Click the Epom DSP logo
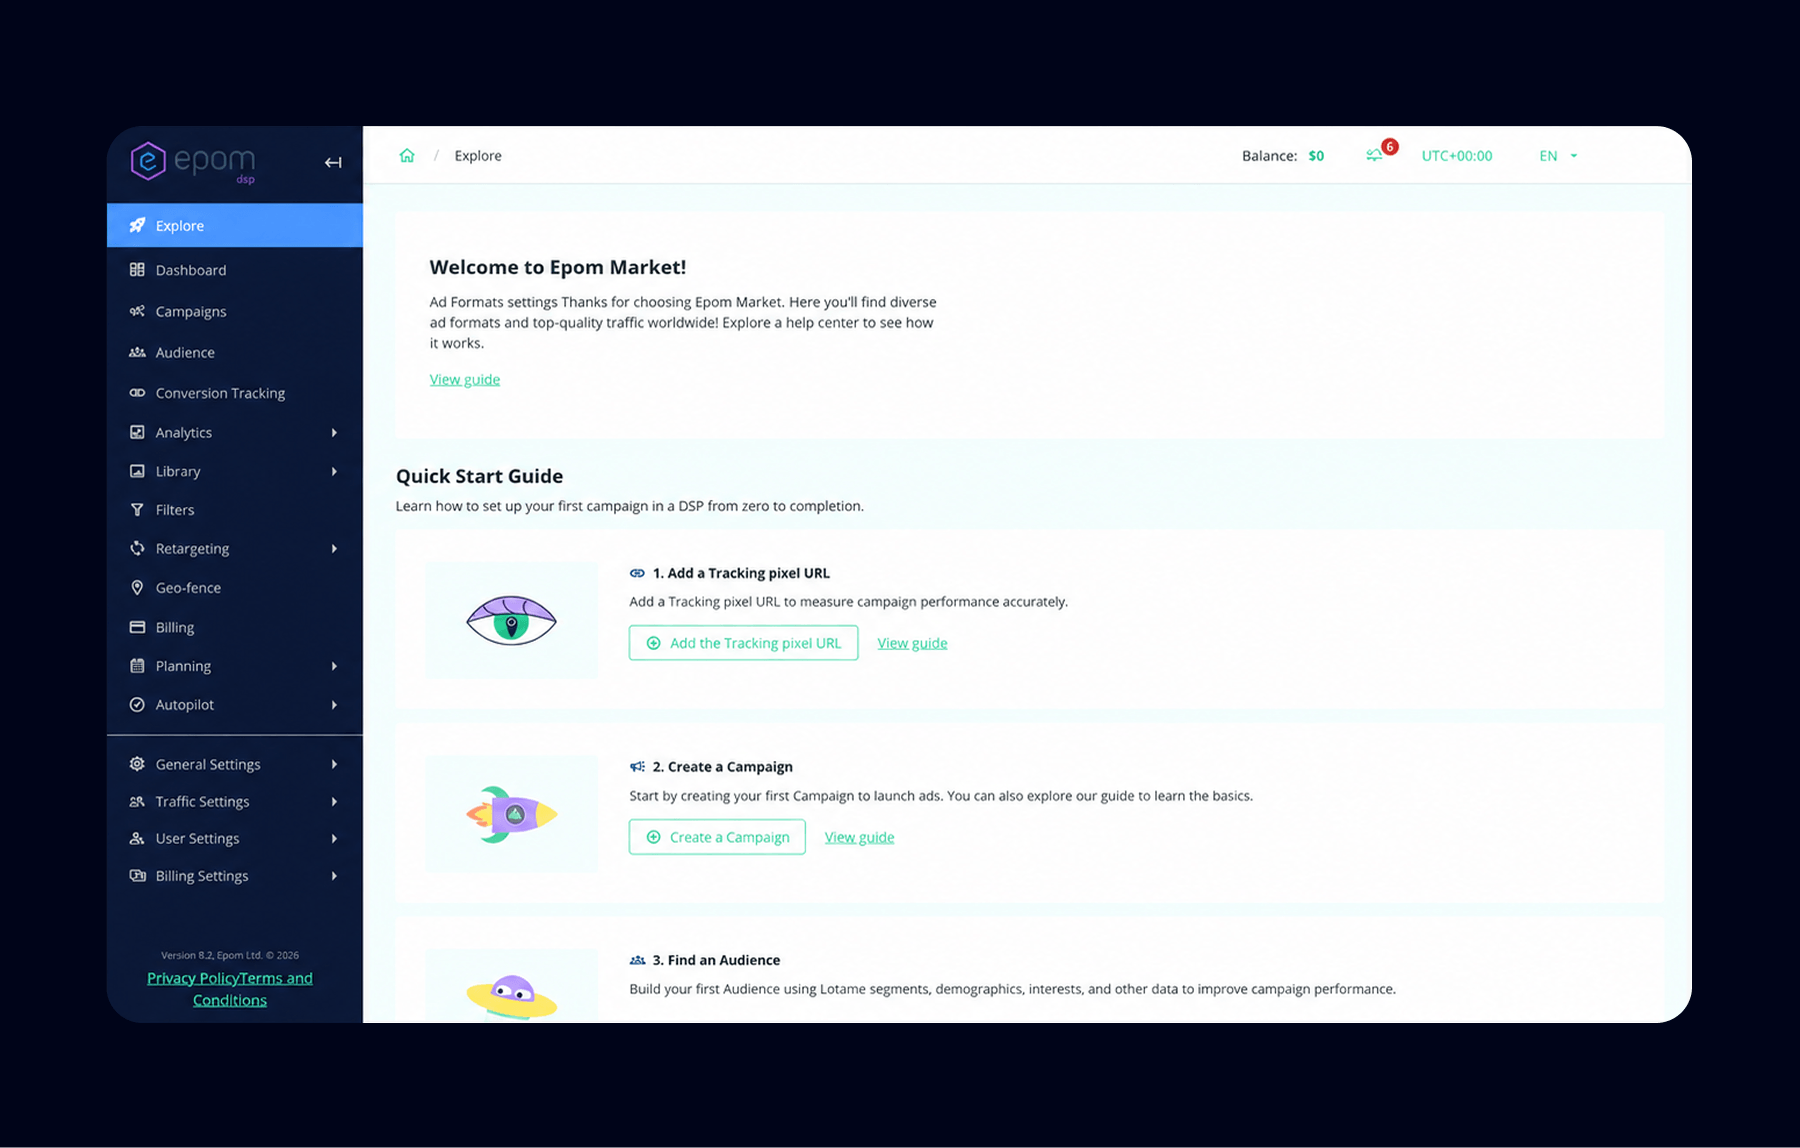Screen dimensions: 1800x1148 tap(193, 162)
